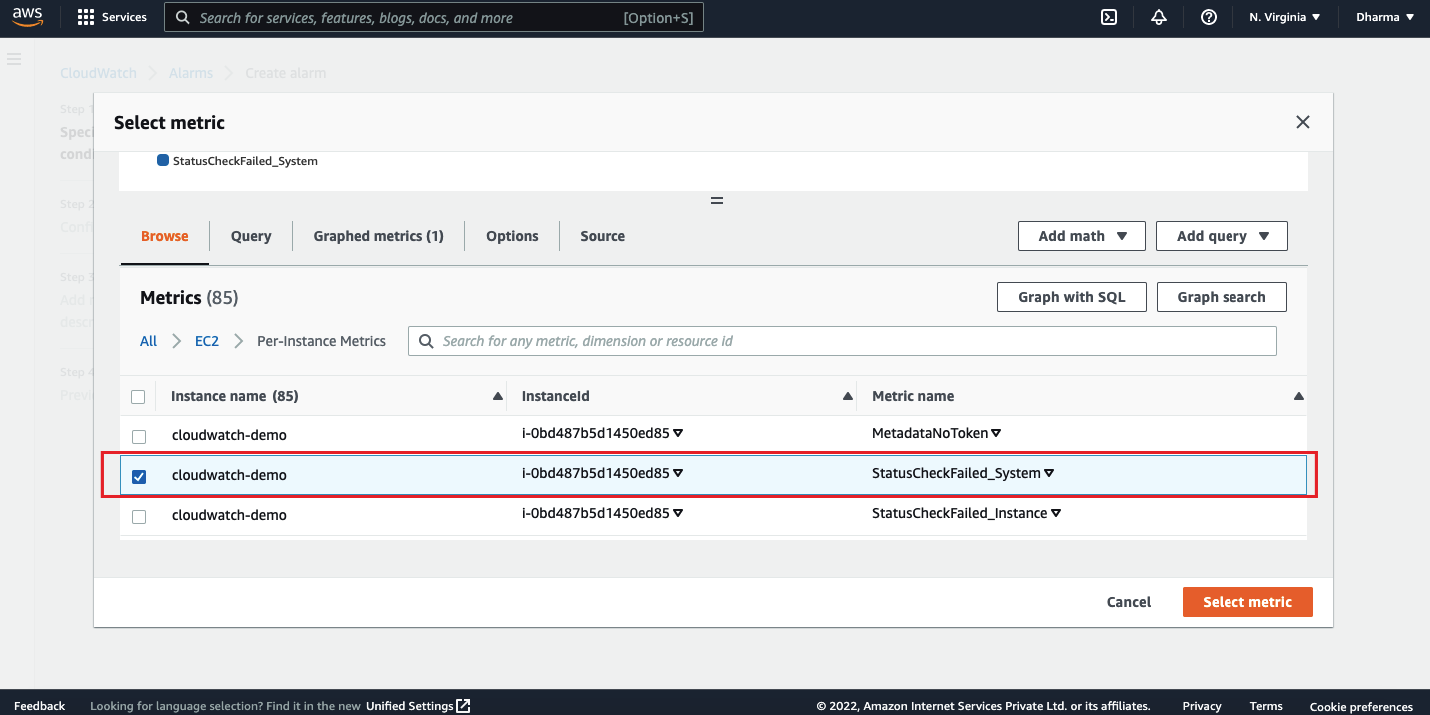
Task: Launch CloudShell from the top bar
Action: pos(1109,17)
